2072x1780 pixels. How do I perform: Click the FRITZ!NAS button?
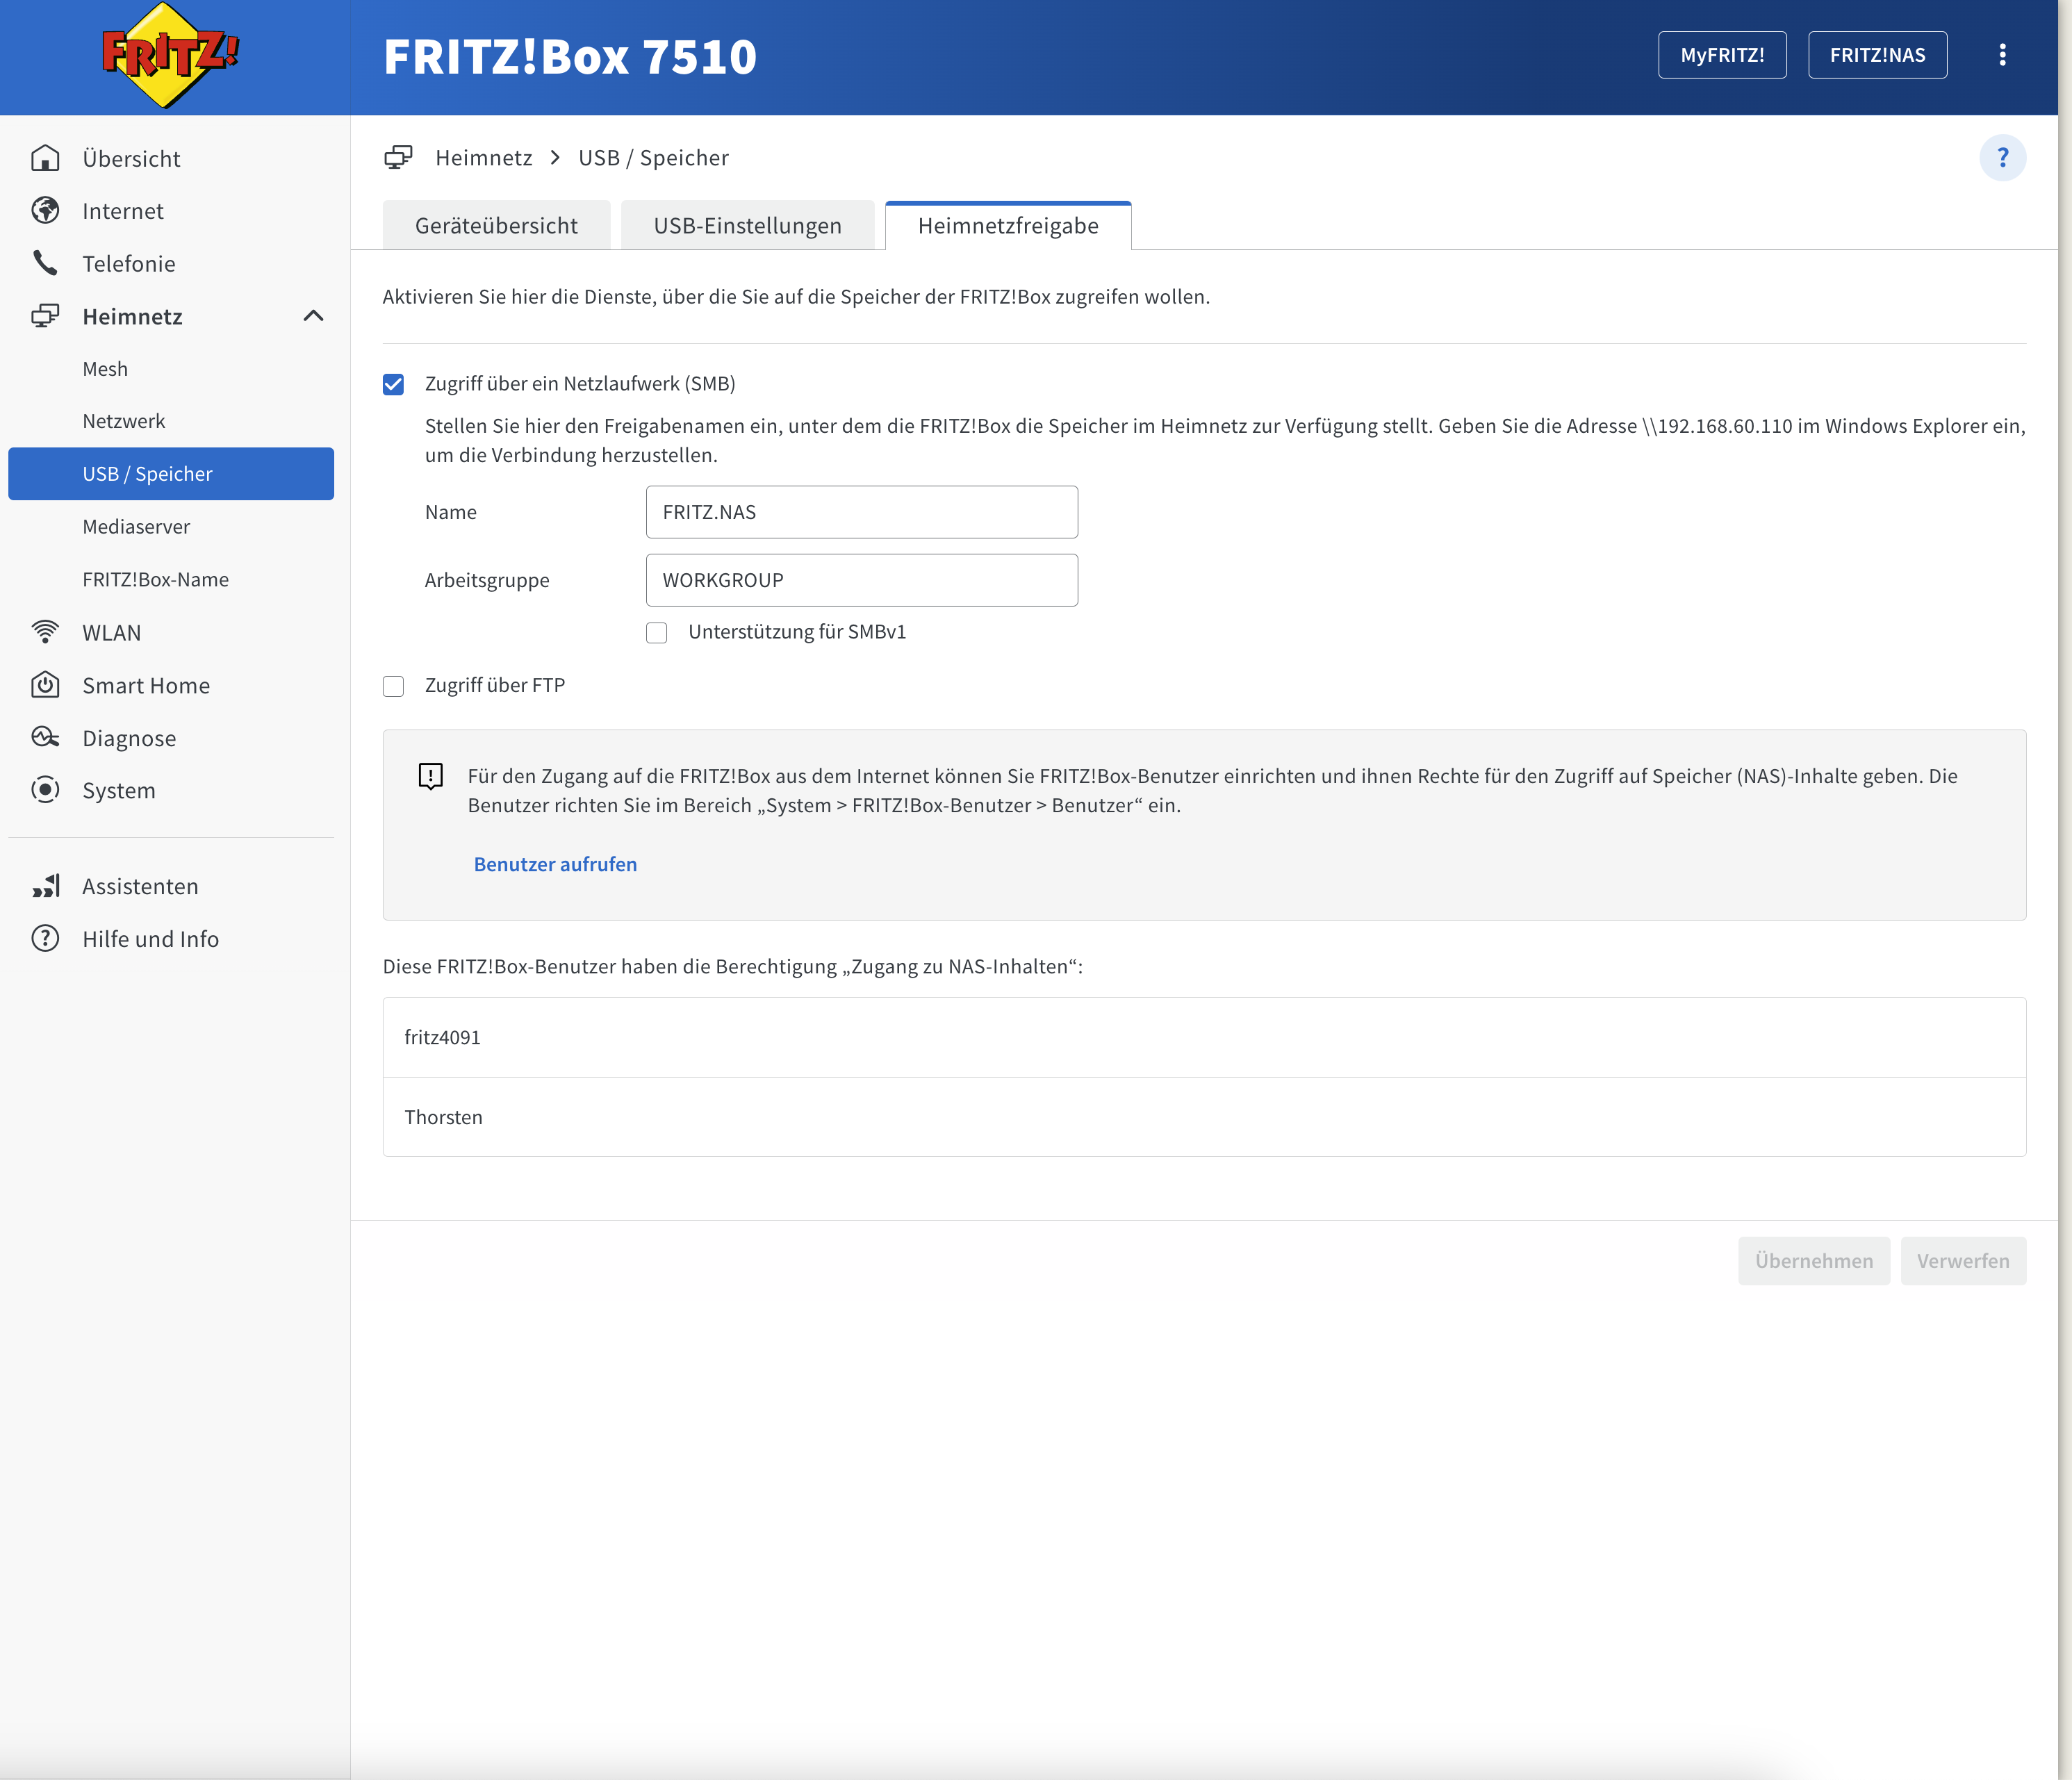point(1877,55)
